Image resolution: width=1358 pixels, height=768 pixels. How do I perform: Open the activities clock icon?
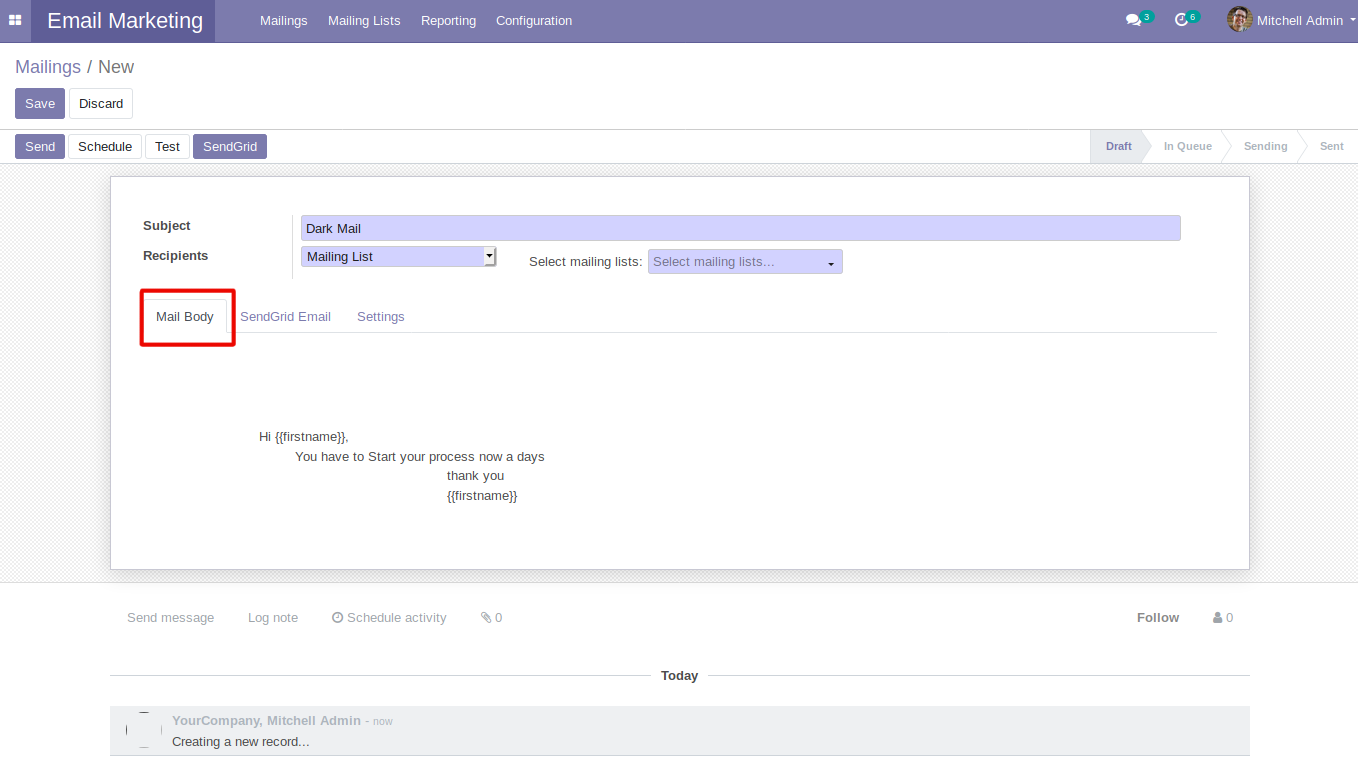click(1181, 20)
